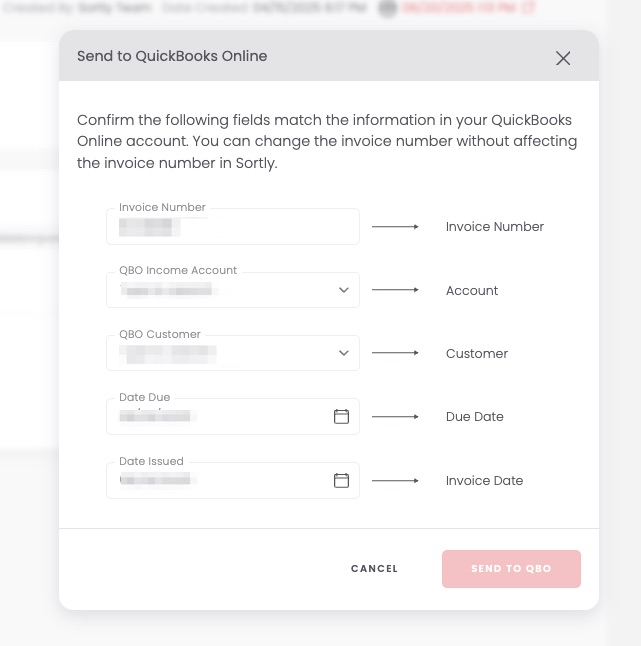The width and height of the screenshot is (641, 646).
Task: Expand the QBO Income Account chevron
Action: click(x=343, y=290)
